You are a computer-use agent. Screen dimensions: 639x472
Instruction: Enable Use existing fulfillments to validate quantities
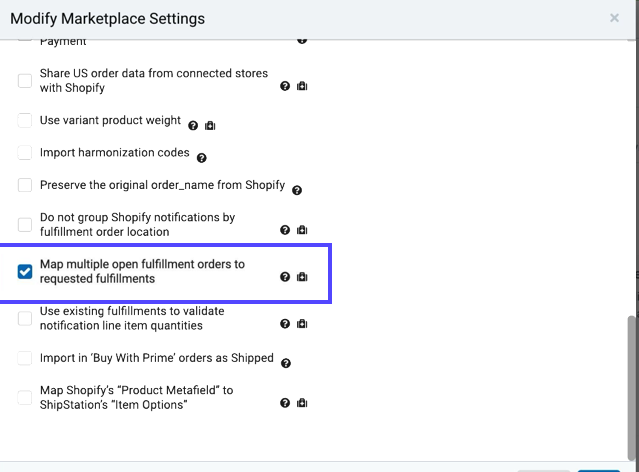point(25,318)
